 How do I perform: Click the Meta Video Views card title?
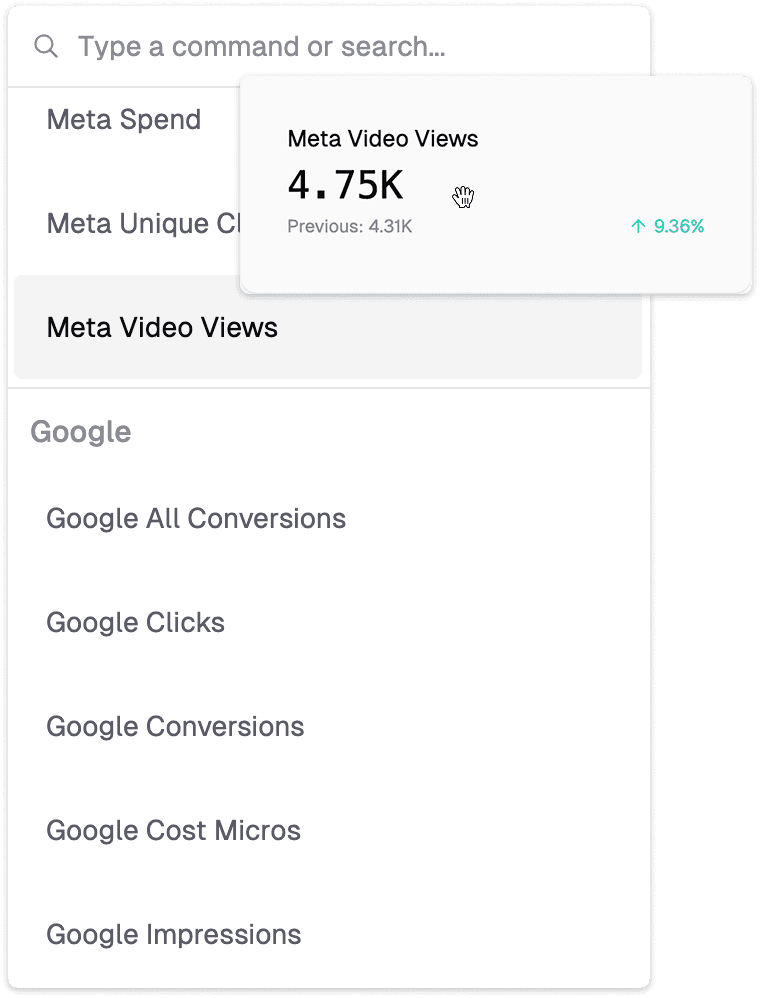(x=383, y=139)
